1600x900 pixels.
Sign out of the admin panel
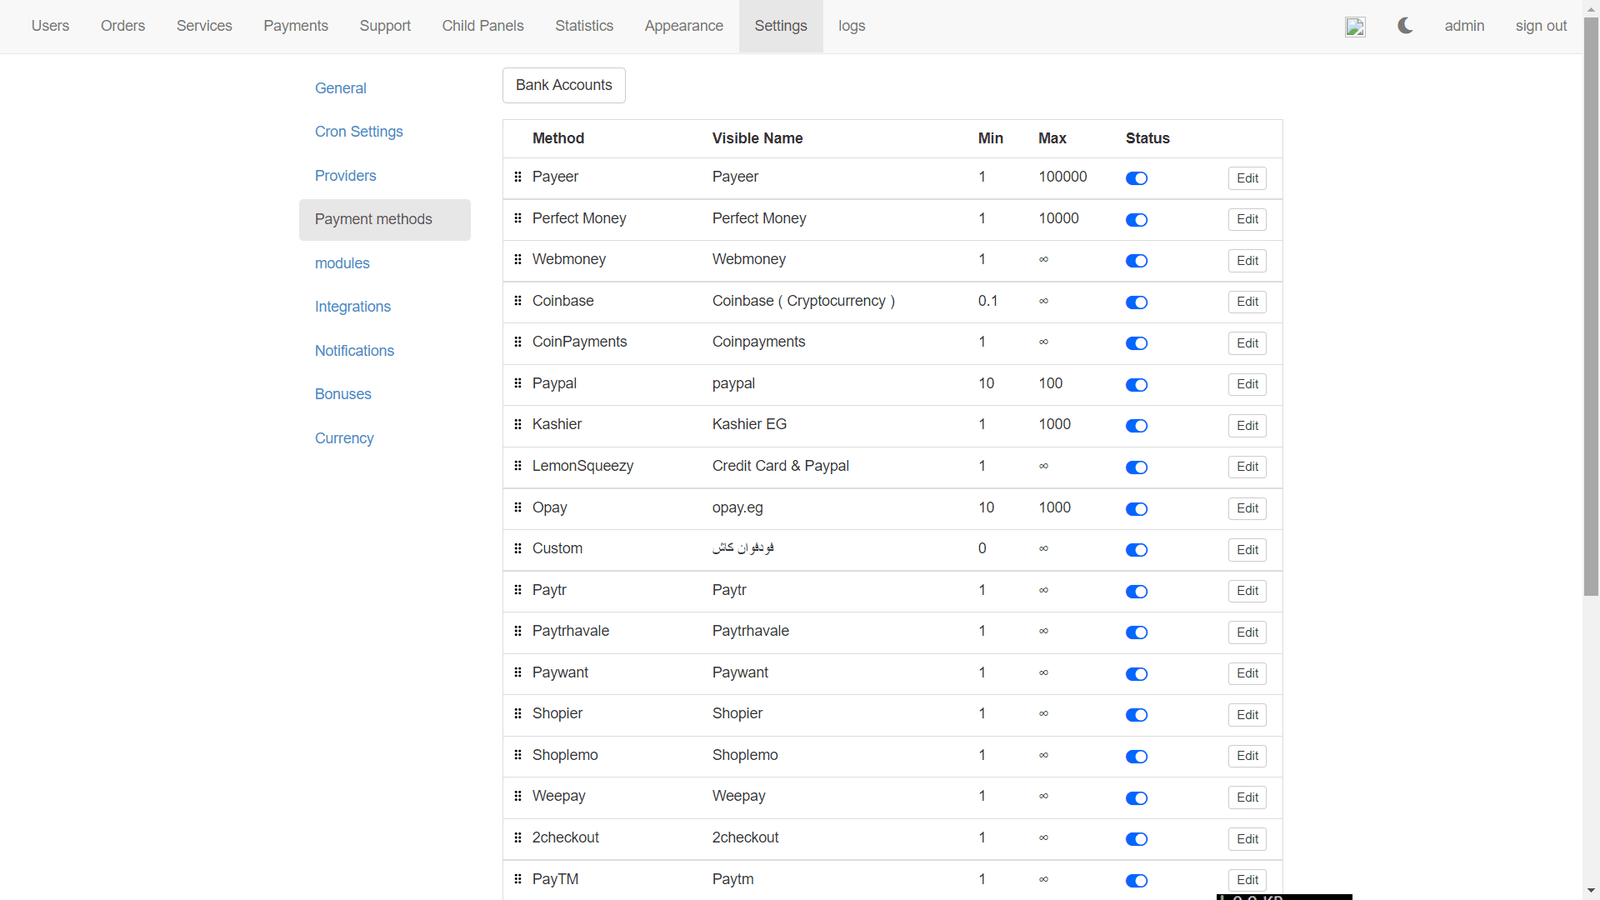(x=1540, y=26)
